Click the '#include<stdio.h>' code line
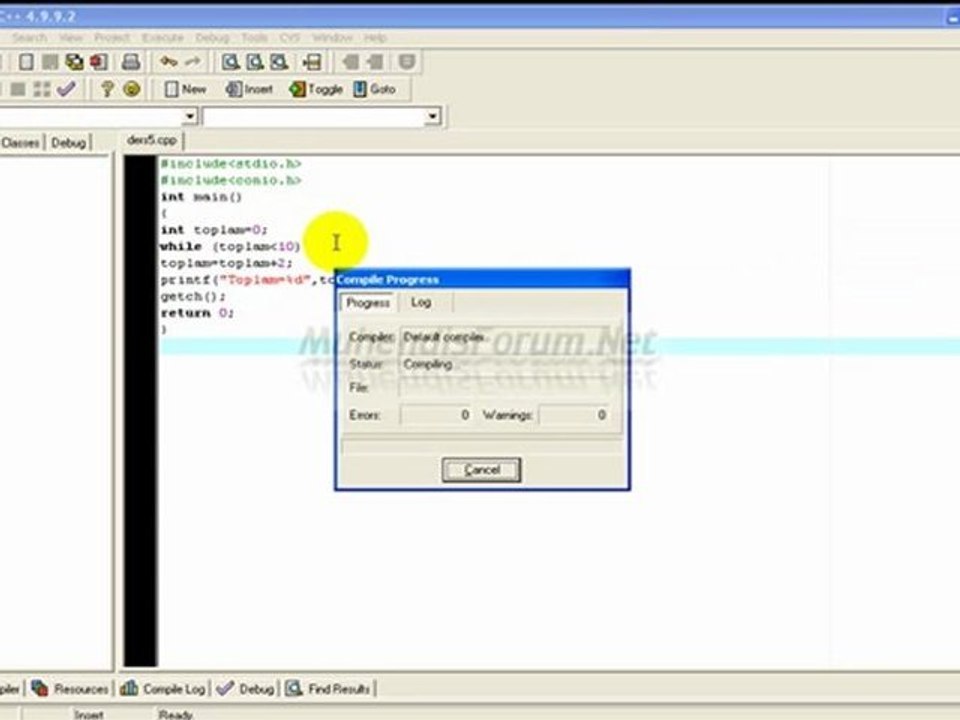Screen dimensions: 960x720 tap(230, 164)
